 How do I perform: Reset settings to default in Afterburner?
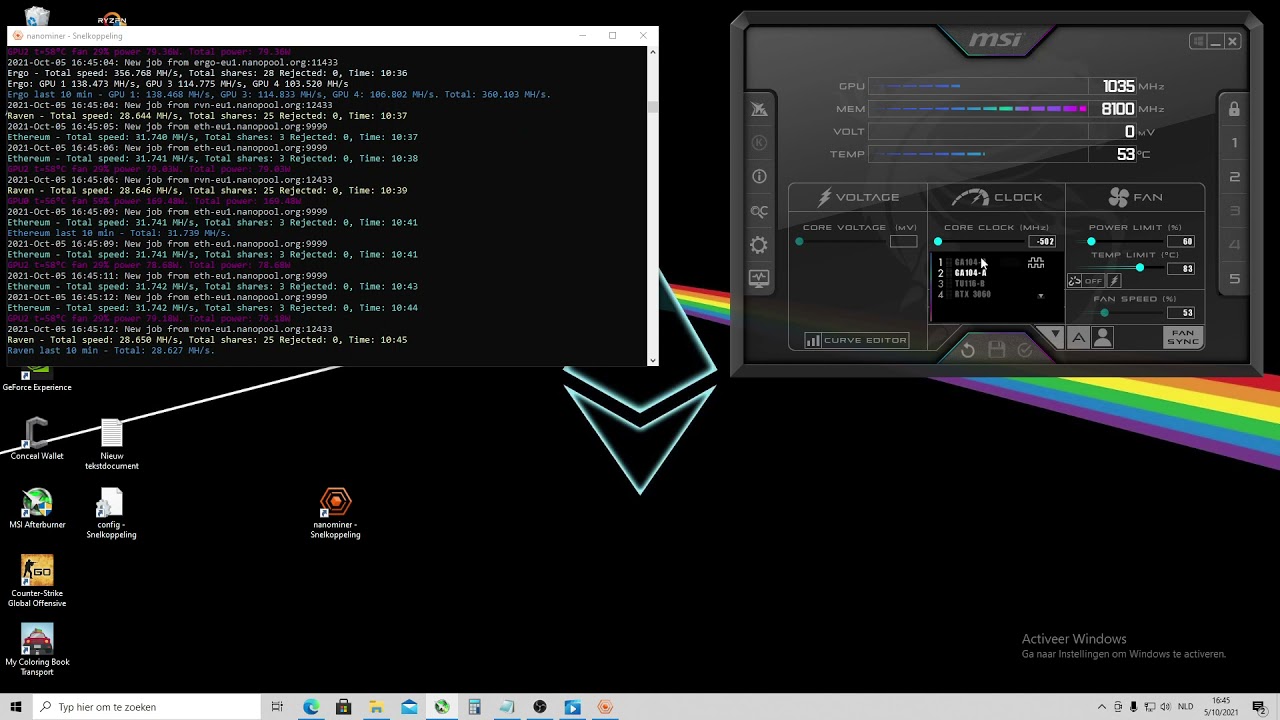tap(967, 350)
